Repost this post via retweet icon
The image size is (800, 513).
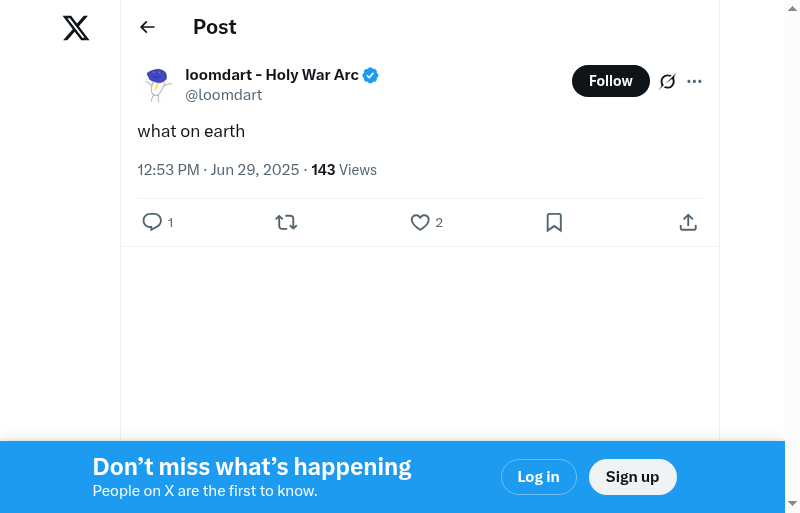pos(286,222)
